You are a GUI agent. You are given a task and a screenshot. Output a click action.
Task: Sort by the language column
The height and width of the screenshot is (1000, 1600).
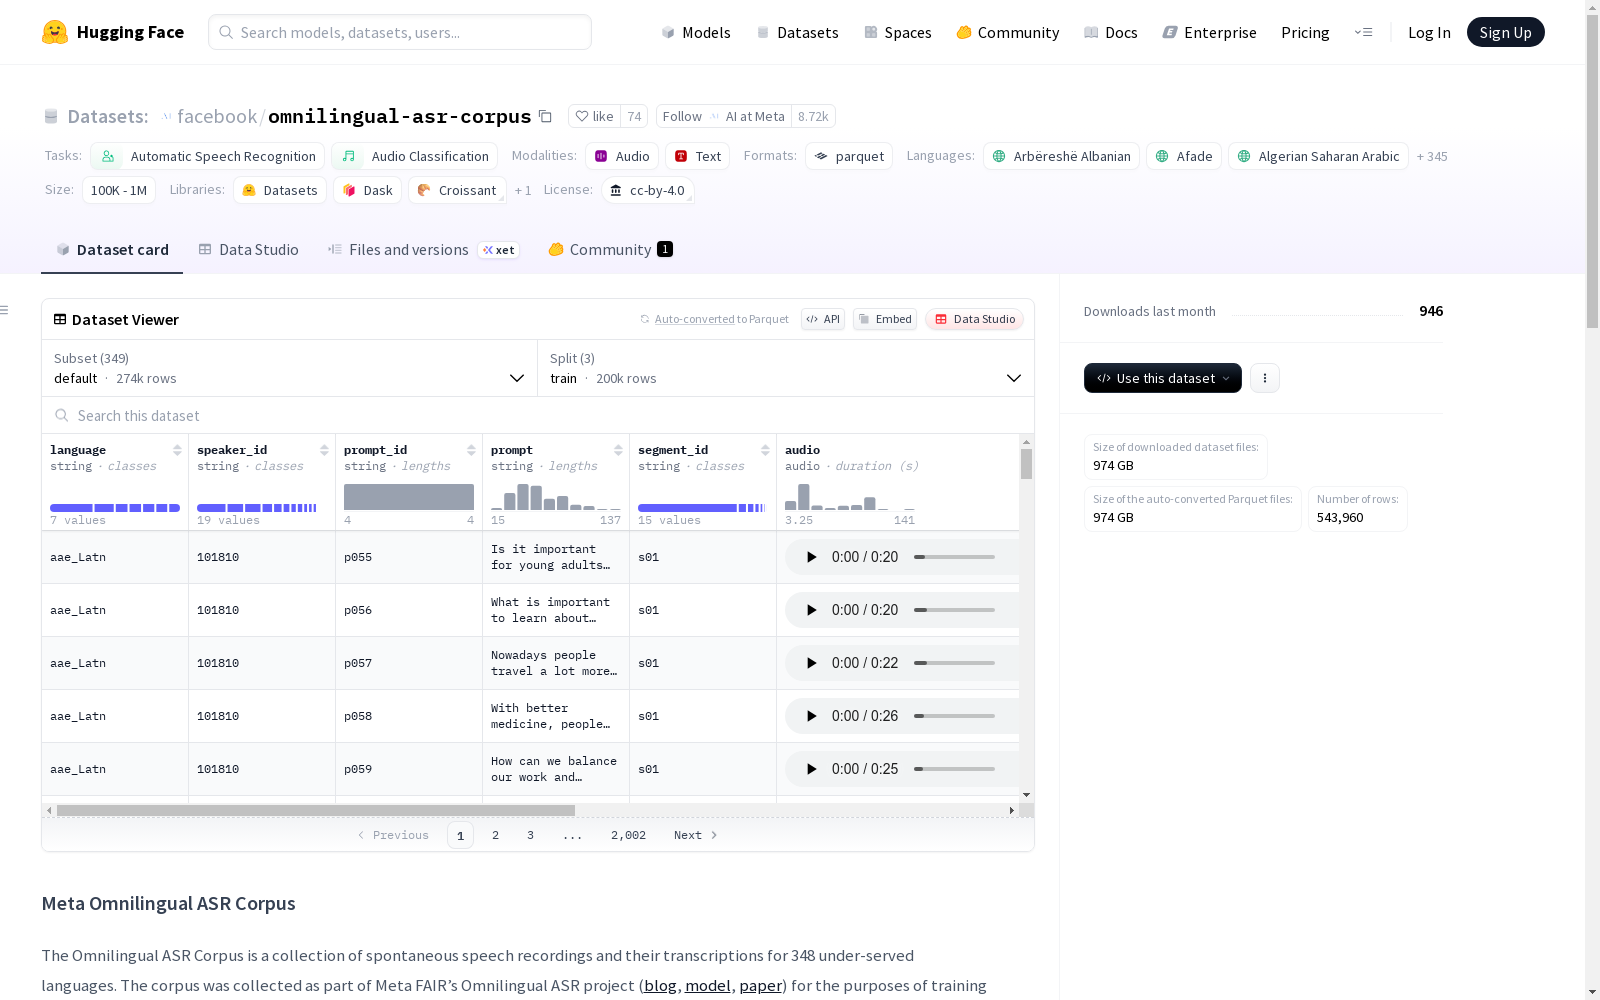pyautogui.click(x=177, y=450)
